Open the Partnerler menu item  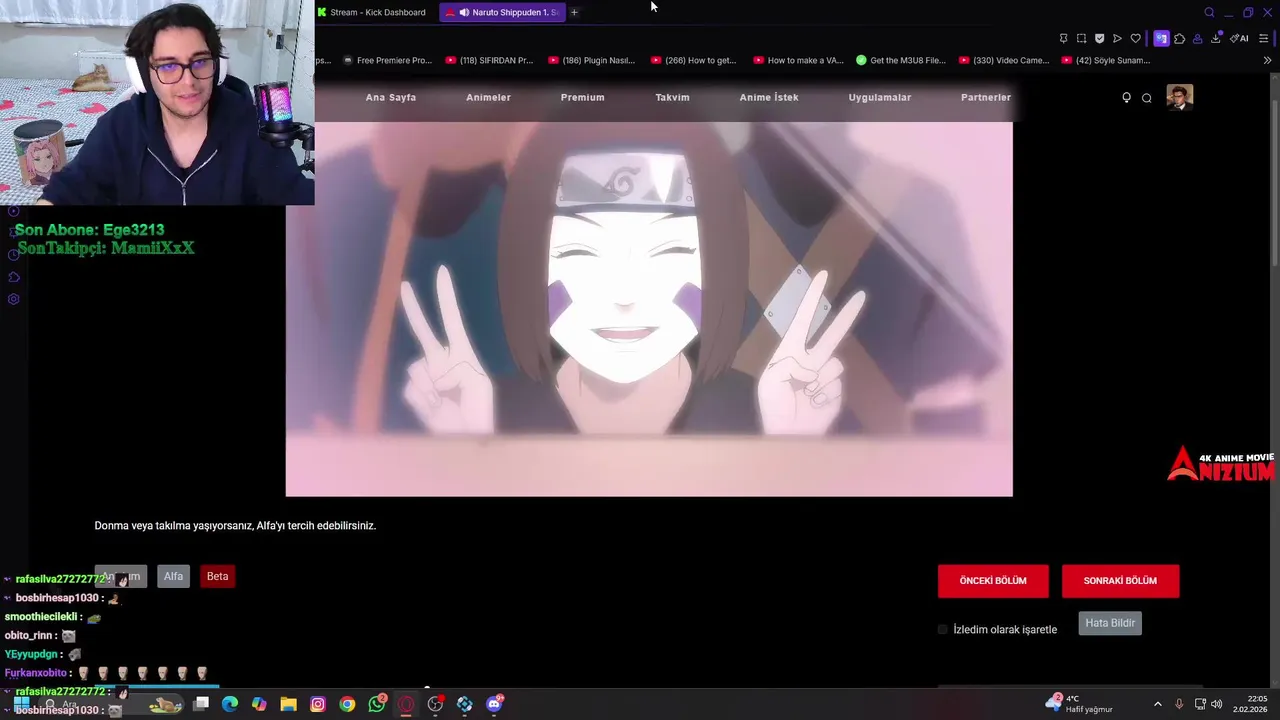tap(986, 97)
